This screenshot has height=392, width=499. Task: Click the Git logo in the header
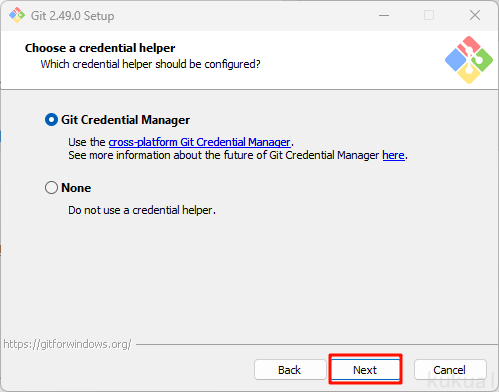tap(469, 60)
